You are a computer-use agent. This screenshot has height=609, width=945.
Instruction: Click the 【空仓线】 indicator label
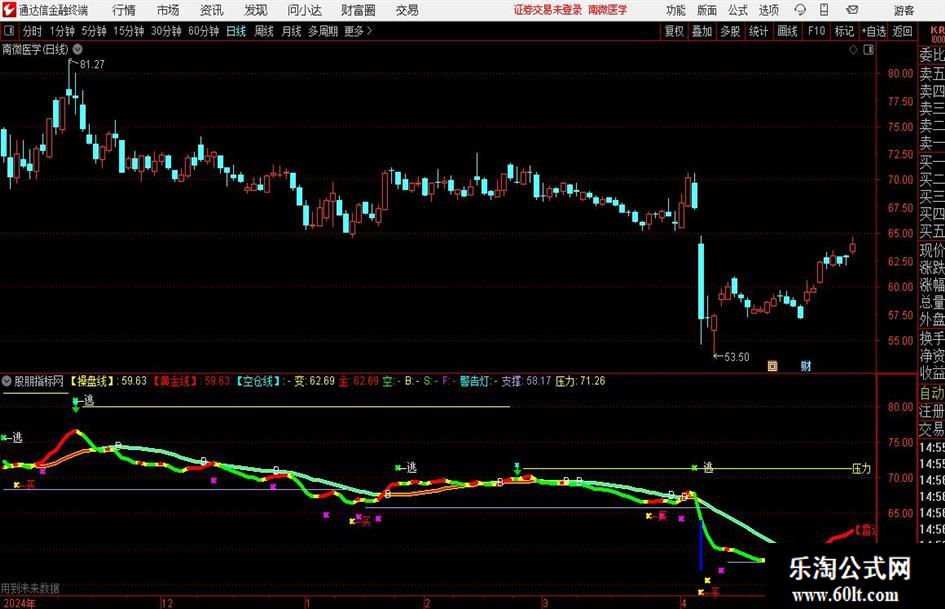click(257, 381)
